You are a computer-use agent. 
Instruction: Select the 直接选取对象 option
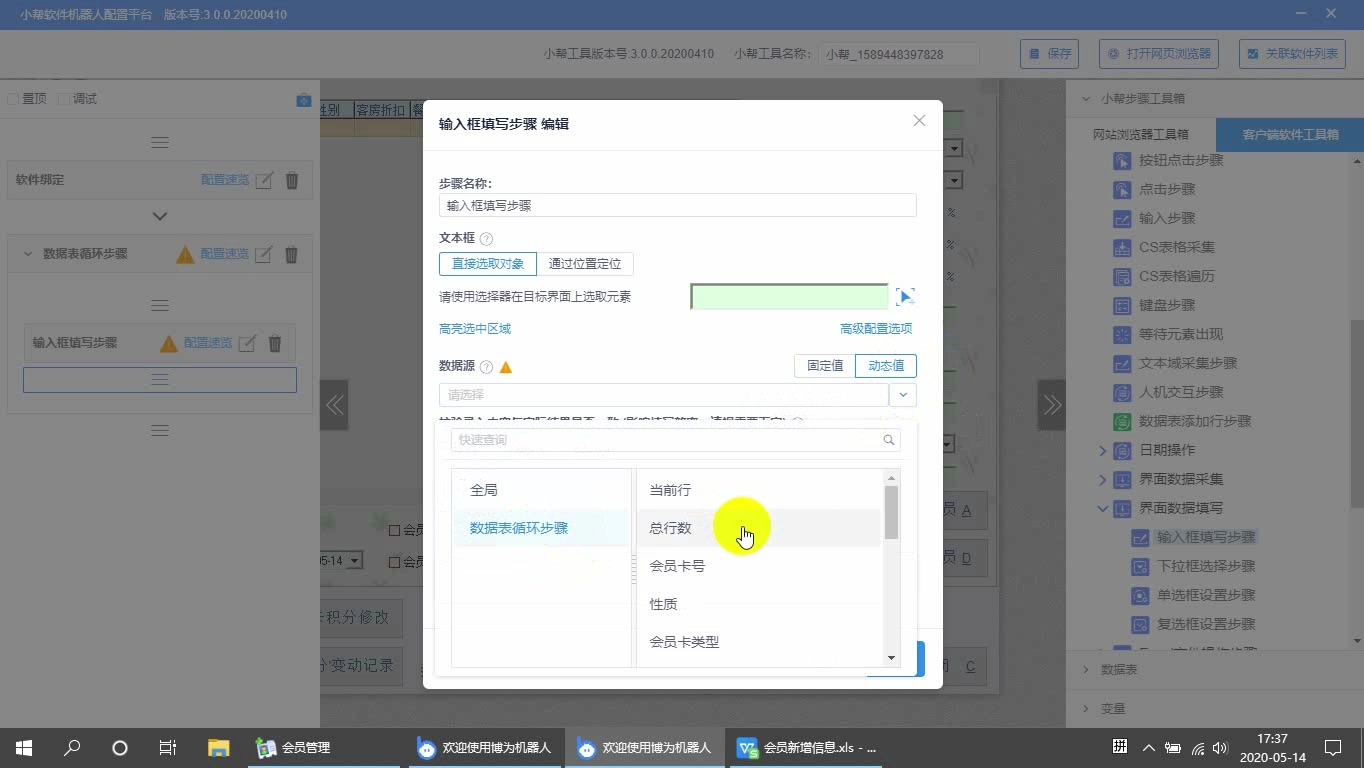(x=488, y=264)
